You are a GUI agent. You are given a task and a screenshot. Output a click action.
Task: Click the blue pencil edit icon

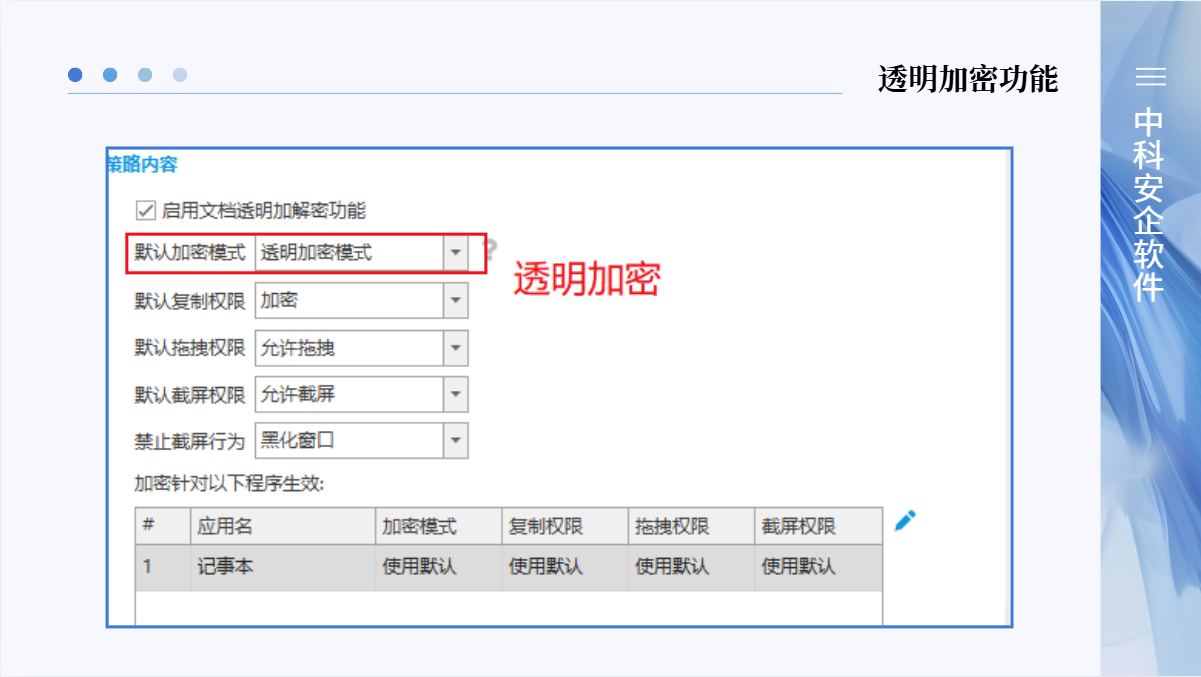click(905, 520)
